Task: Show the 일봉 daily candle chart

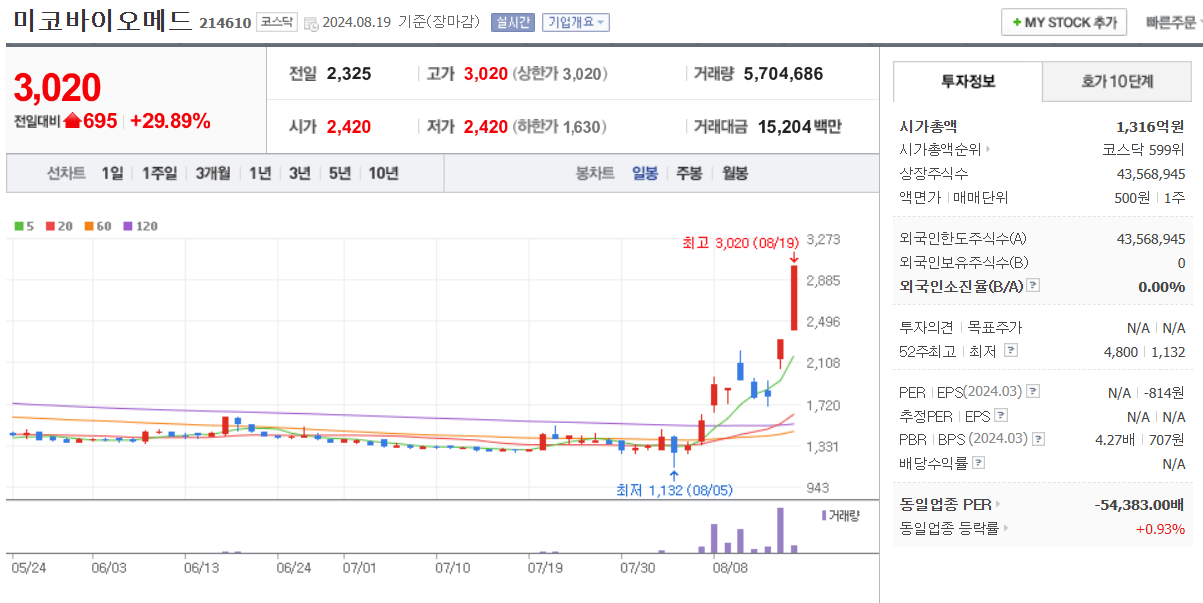Action: click(645, 173)
